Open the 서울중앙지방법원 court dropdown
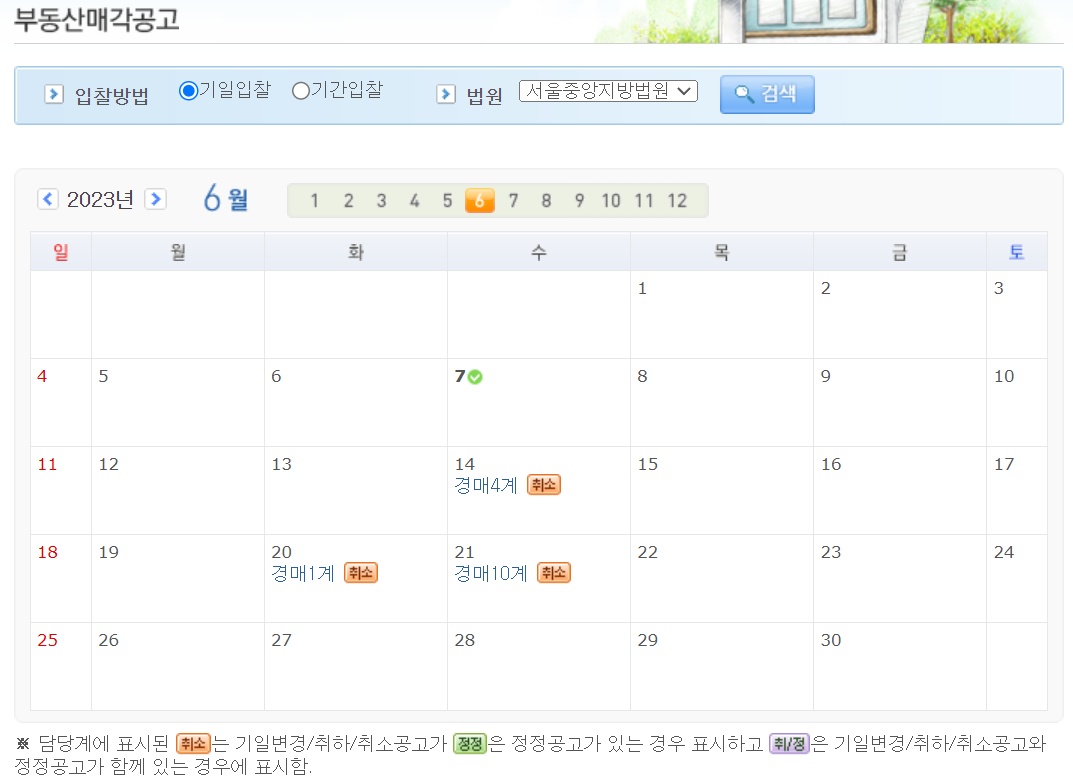Image resolution: width=1073 pixels, height=784 pixels. coord(607,89)
